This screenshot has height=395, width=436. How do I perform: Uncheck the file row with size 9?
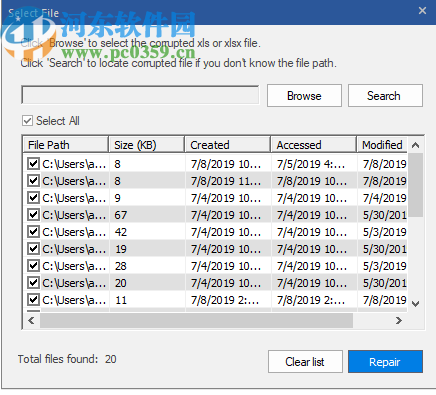click(33, 198)
